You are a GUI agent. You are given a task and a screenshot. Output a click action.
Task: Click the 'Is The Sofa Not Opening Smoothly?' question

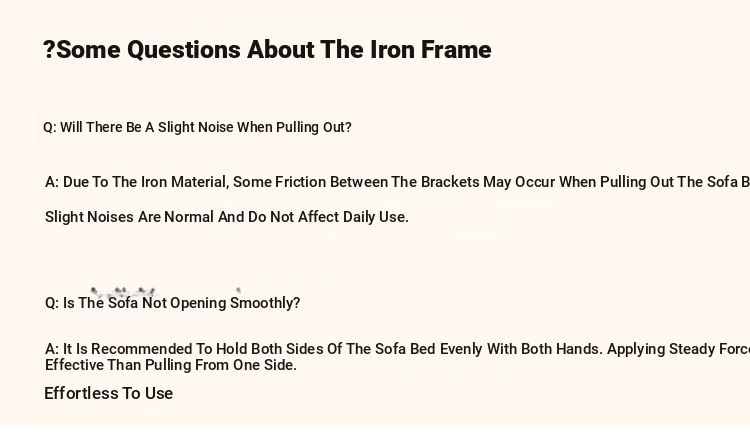tap(172, 303)
